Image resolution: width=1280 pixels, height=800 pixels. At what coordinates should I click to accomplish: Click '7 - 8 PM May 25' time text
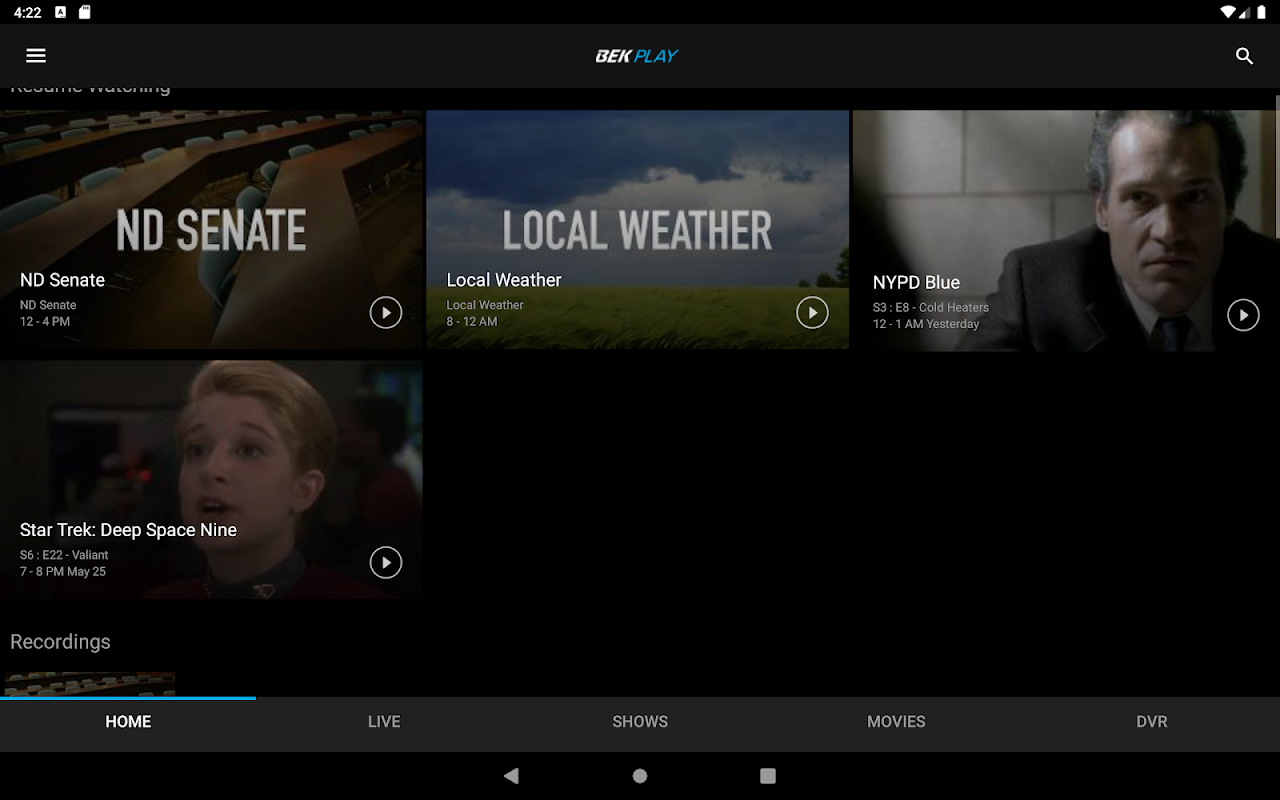click(63, 572)
